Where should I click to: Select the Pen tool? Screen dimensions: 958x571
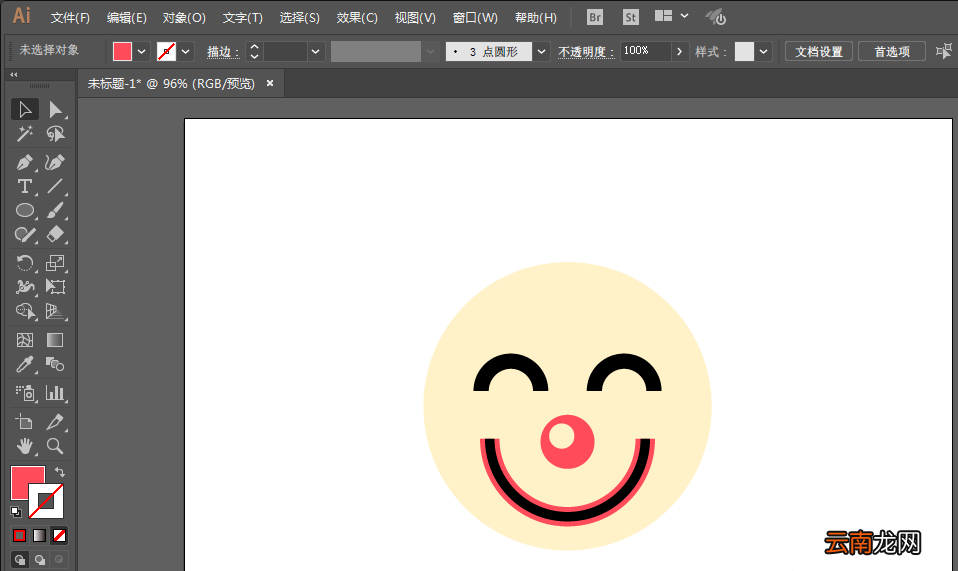click(x=24, y=162)
